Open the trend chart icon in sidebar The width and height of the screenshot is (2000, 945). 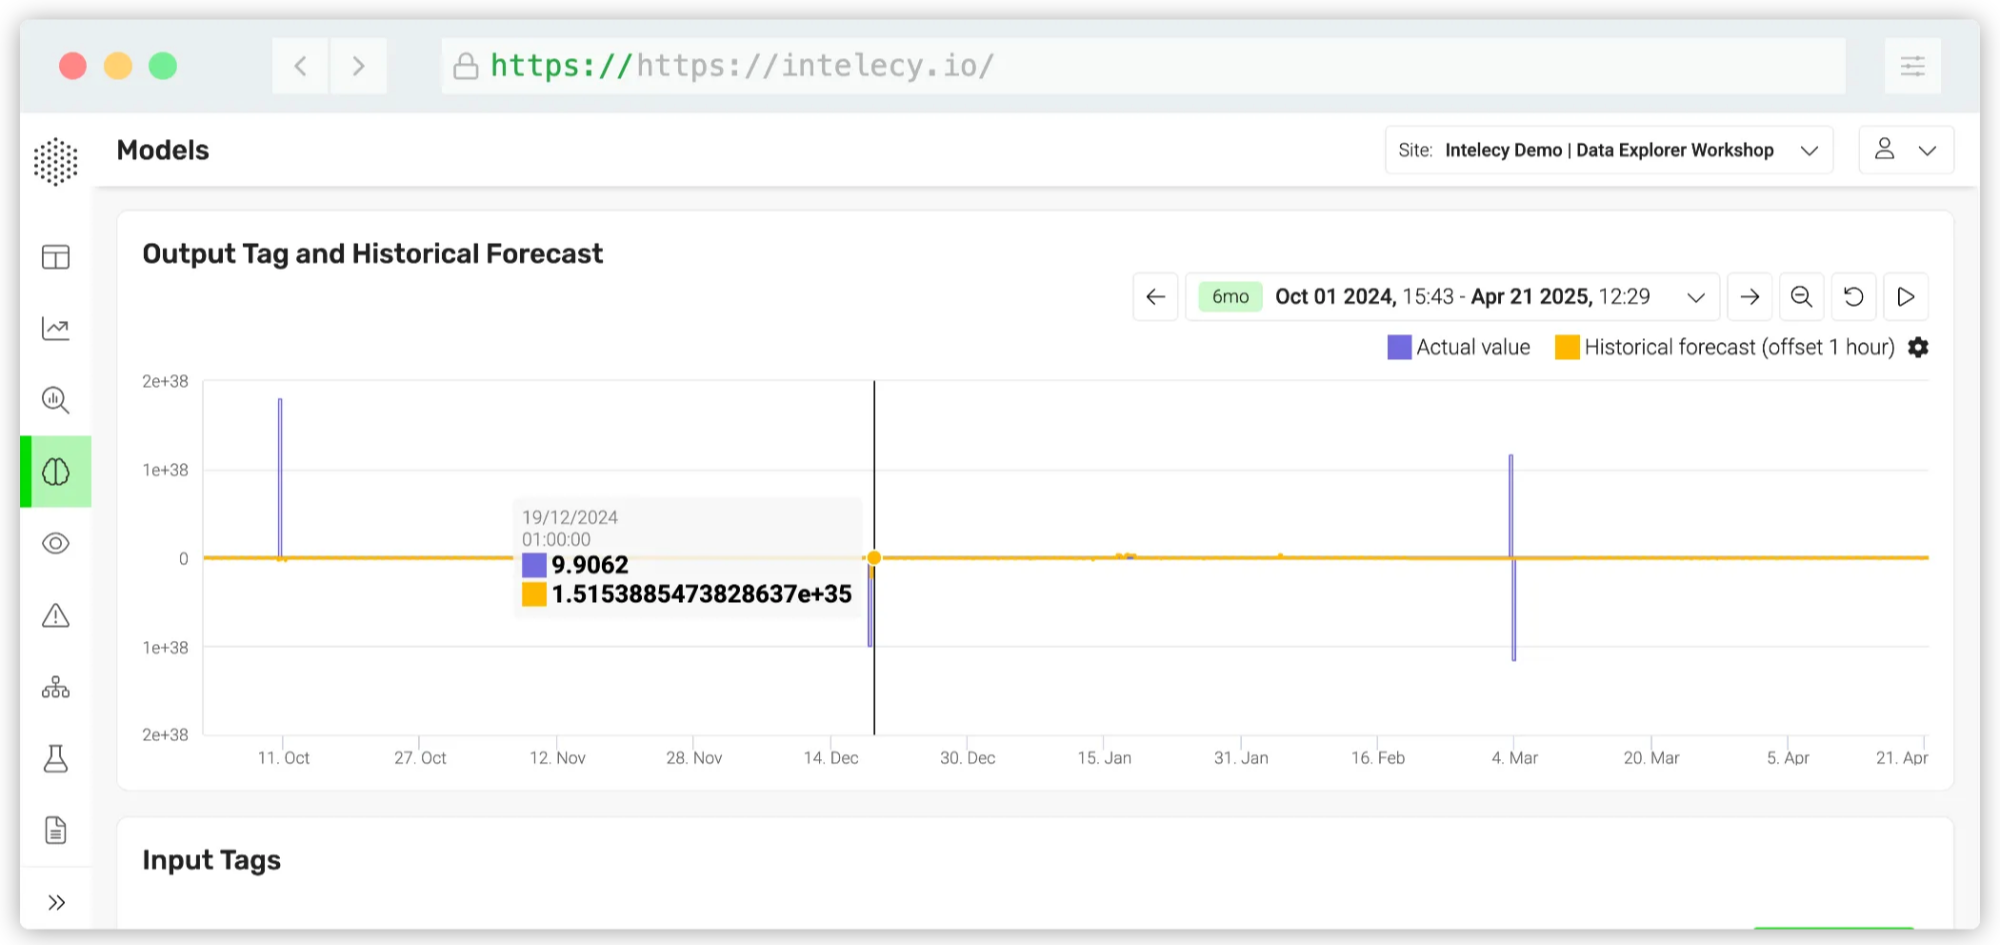(x=56, y=329)
